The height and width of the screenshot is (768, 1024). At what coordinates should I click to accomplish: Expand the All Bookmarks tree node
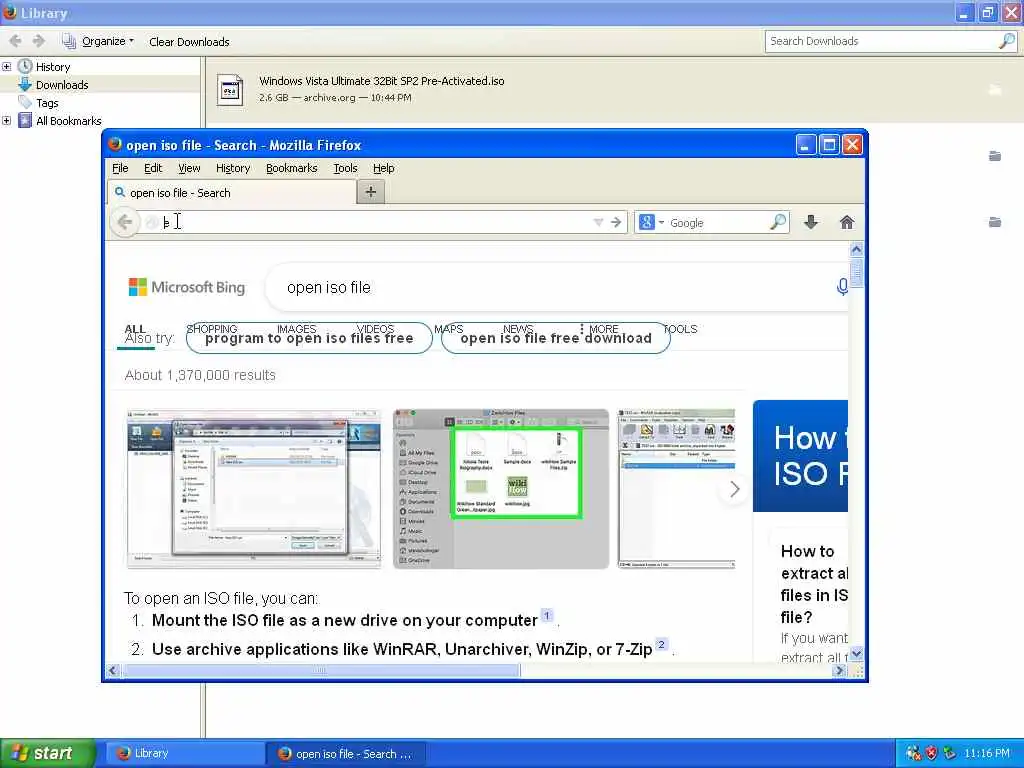coord(7,121)
